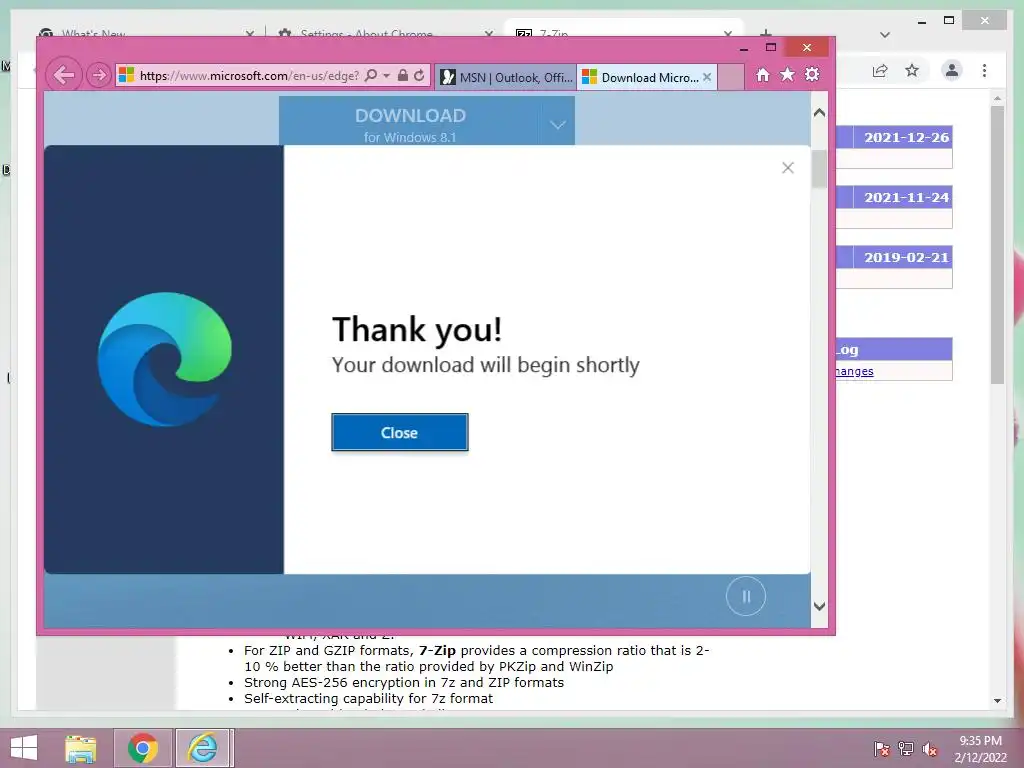Switch to Google Chrome on taskbar
Screen dimensions: 1024x768
point(143,748)
